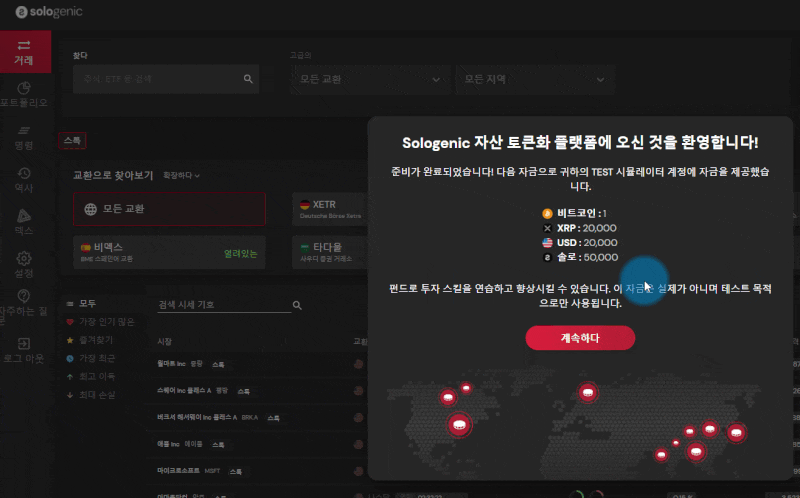Click the XRP icon in dialog
Screen dimensions: 800x498
[x=547, y=228]
